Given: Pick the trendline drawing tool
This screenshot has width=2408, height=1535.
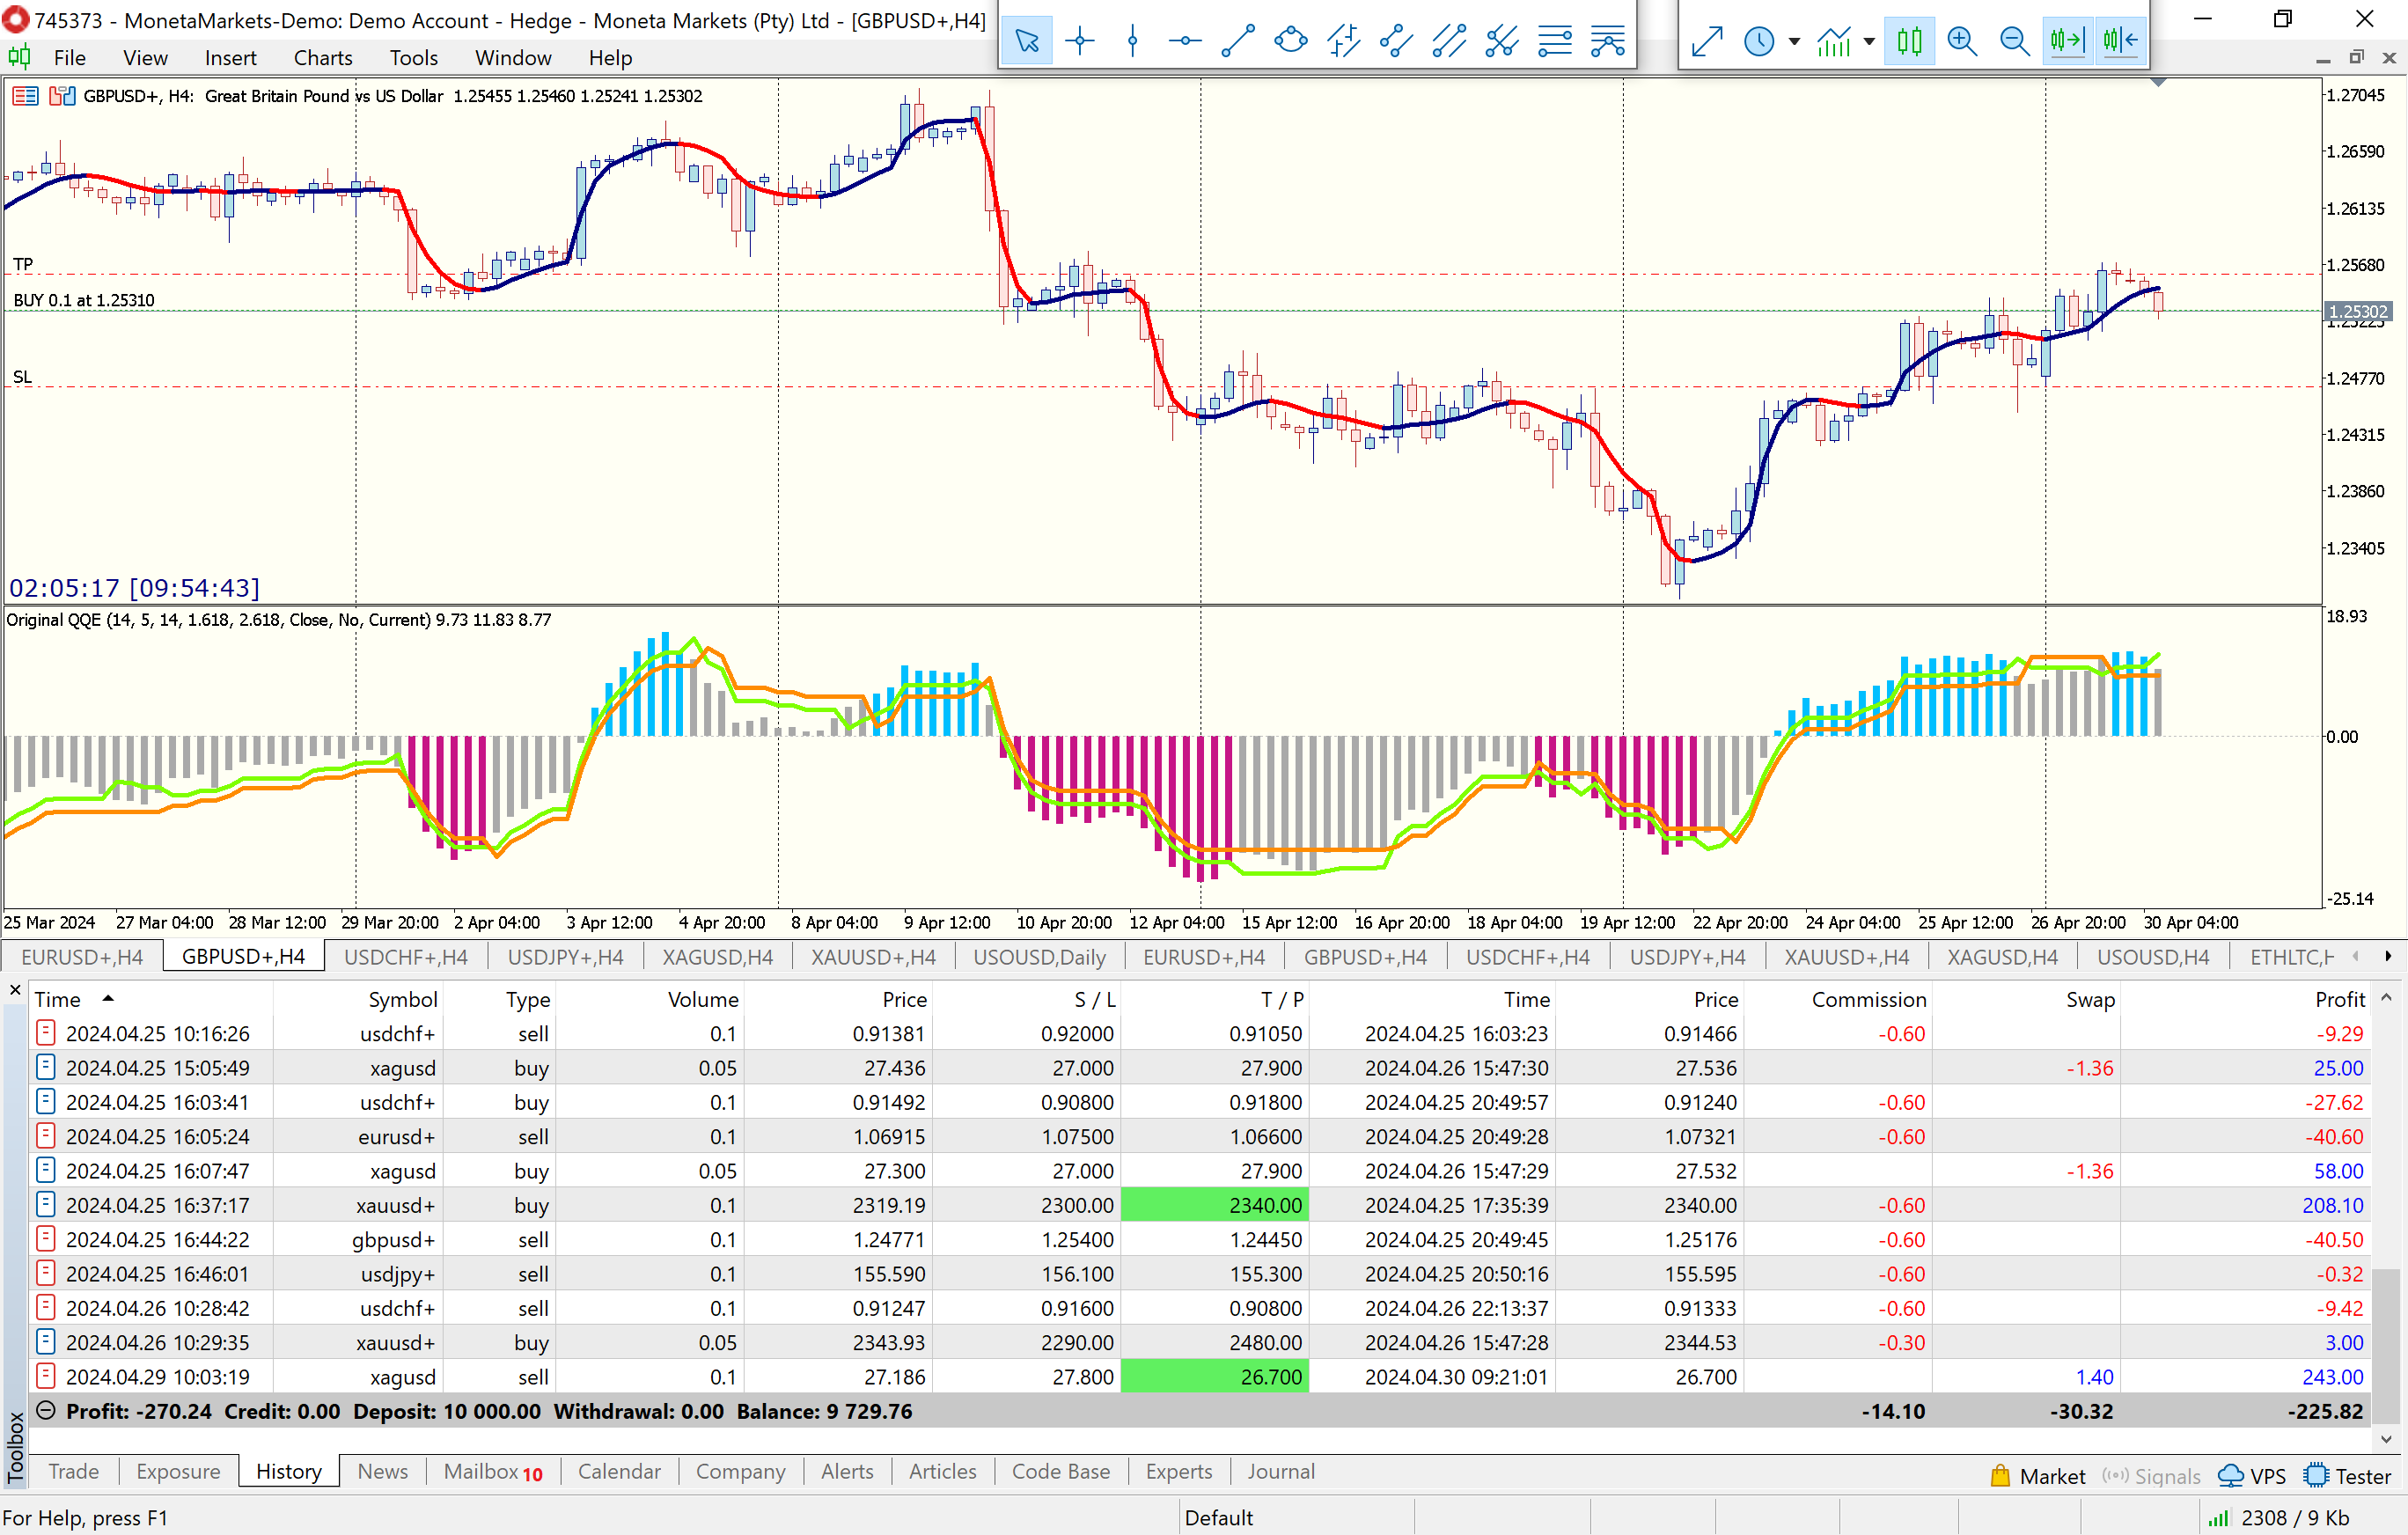Looking at the screenshot, I should point(1237,41).
